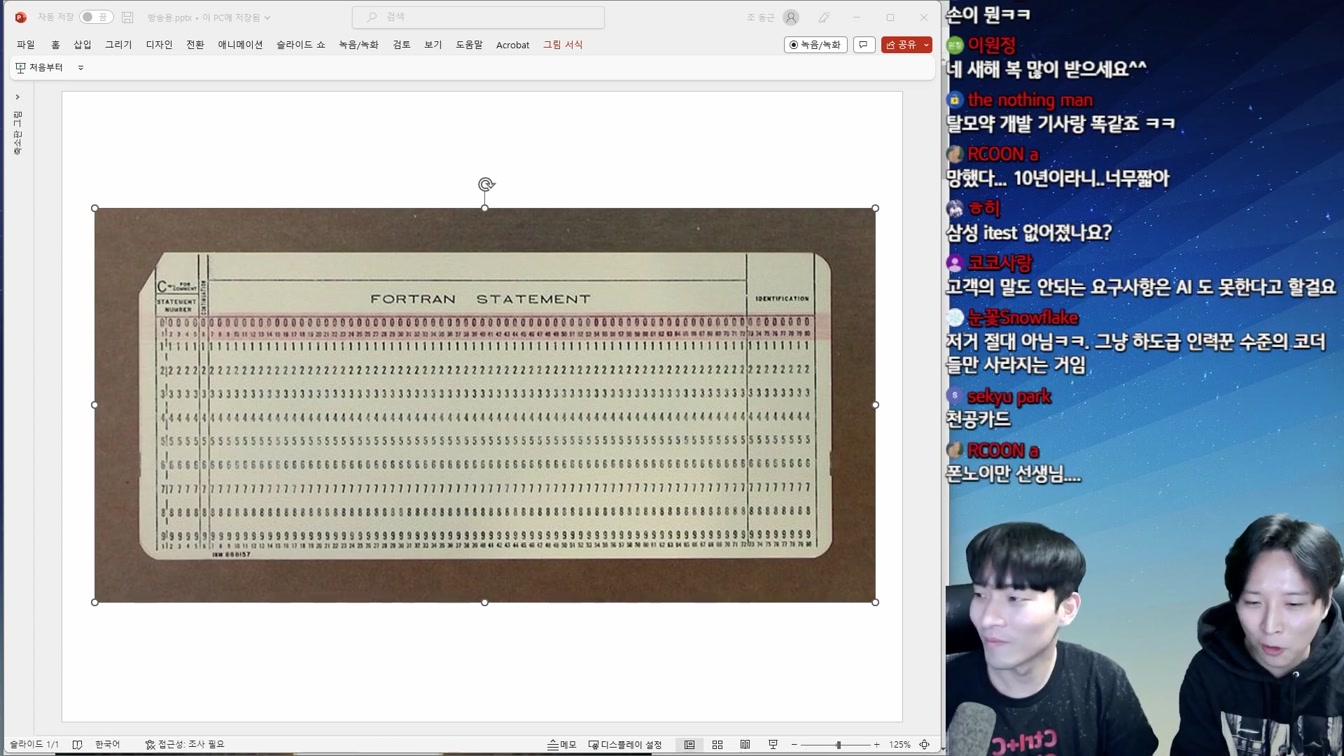
Task: Click the rotation handle above the picture
Action: coord(486,184)
